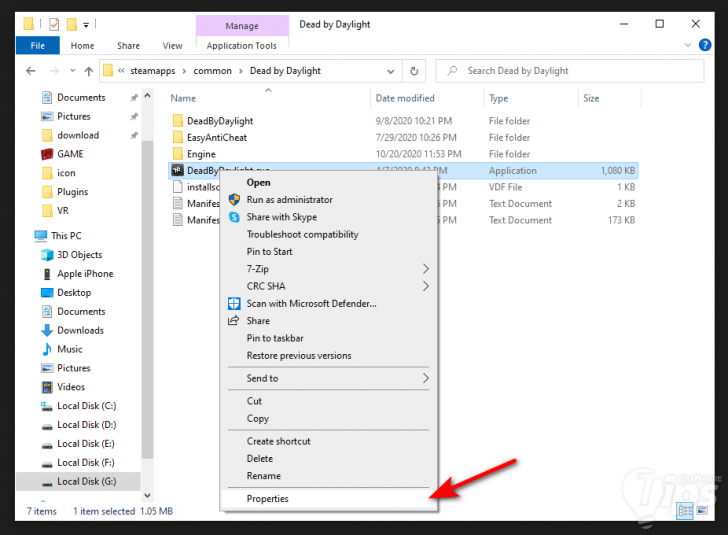Viewport: 728px width, 535px height.
Task: Open Plugins folder in sidebar
Action: point(72,192)
